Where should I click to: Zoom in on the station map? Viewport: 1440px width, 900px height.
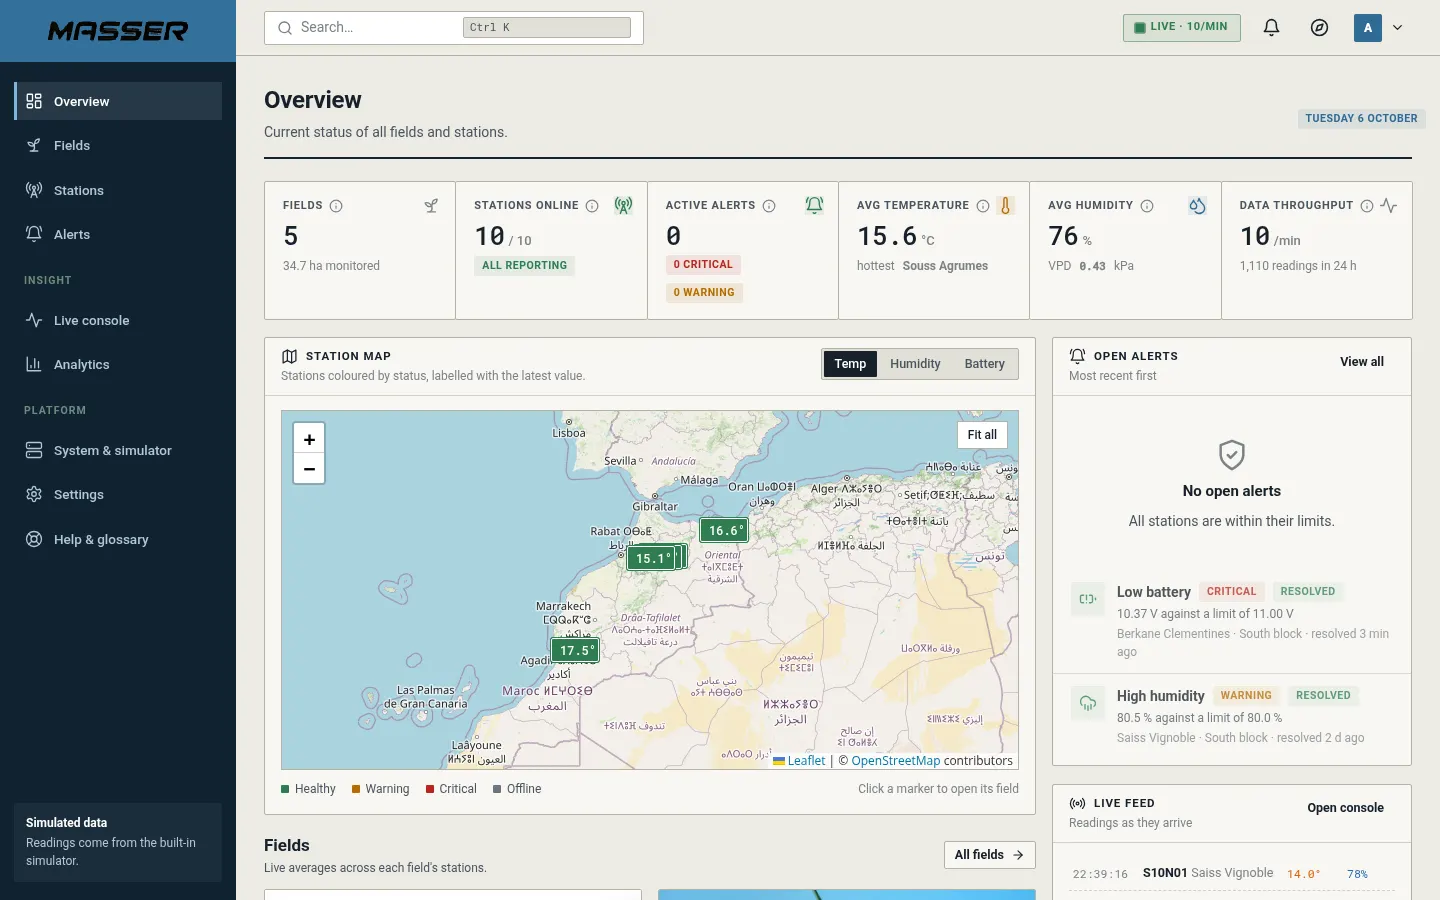309,439
